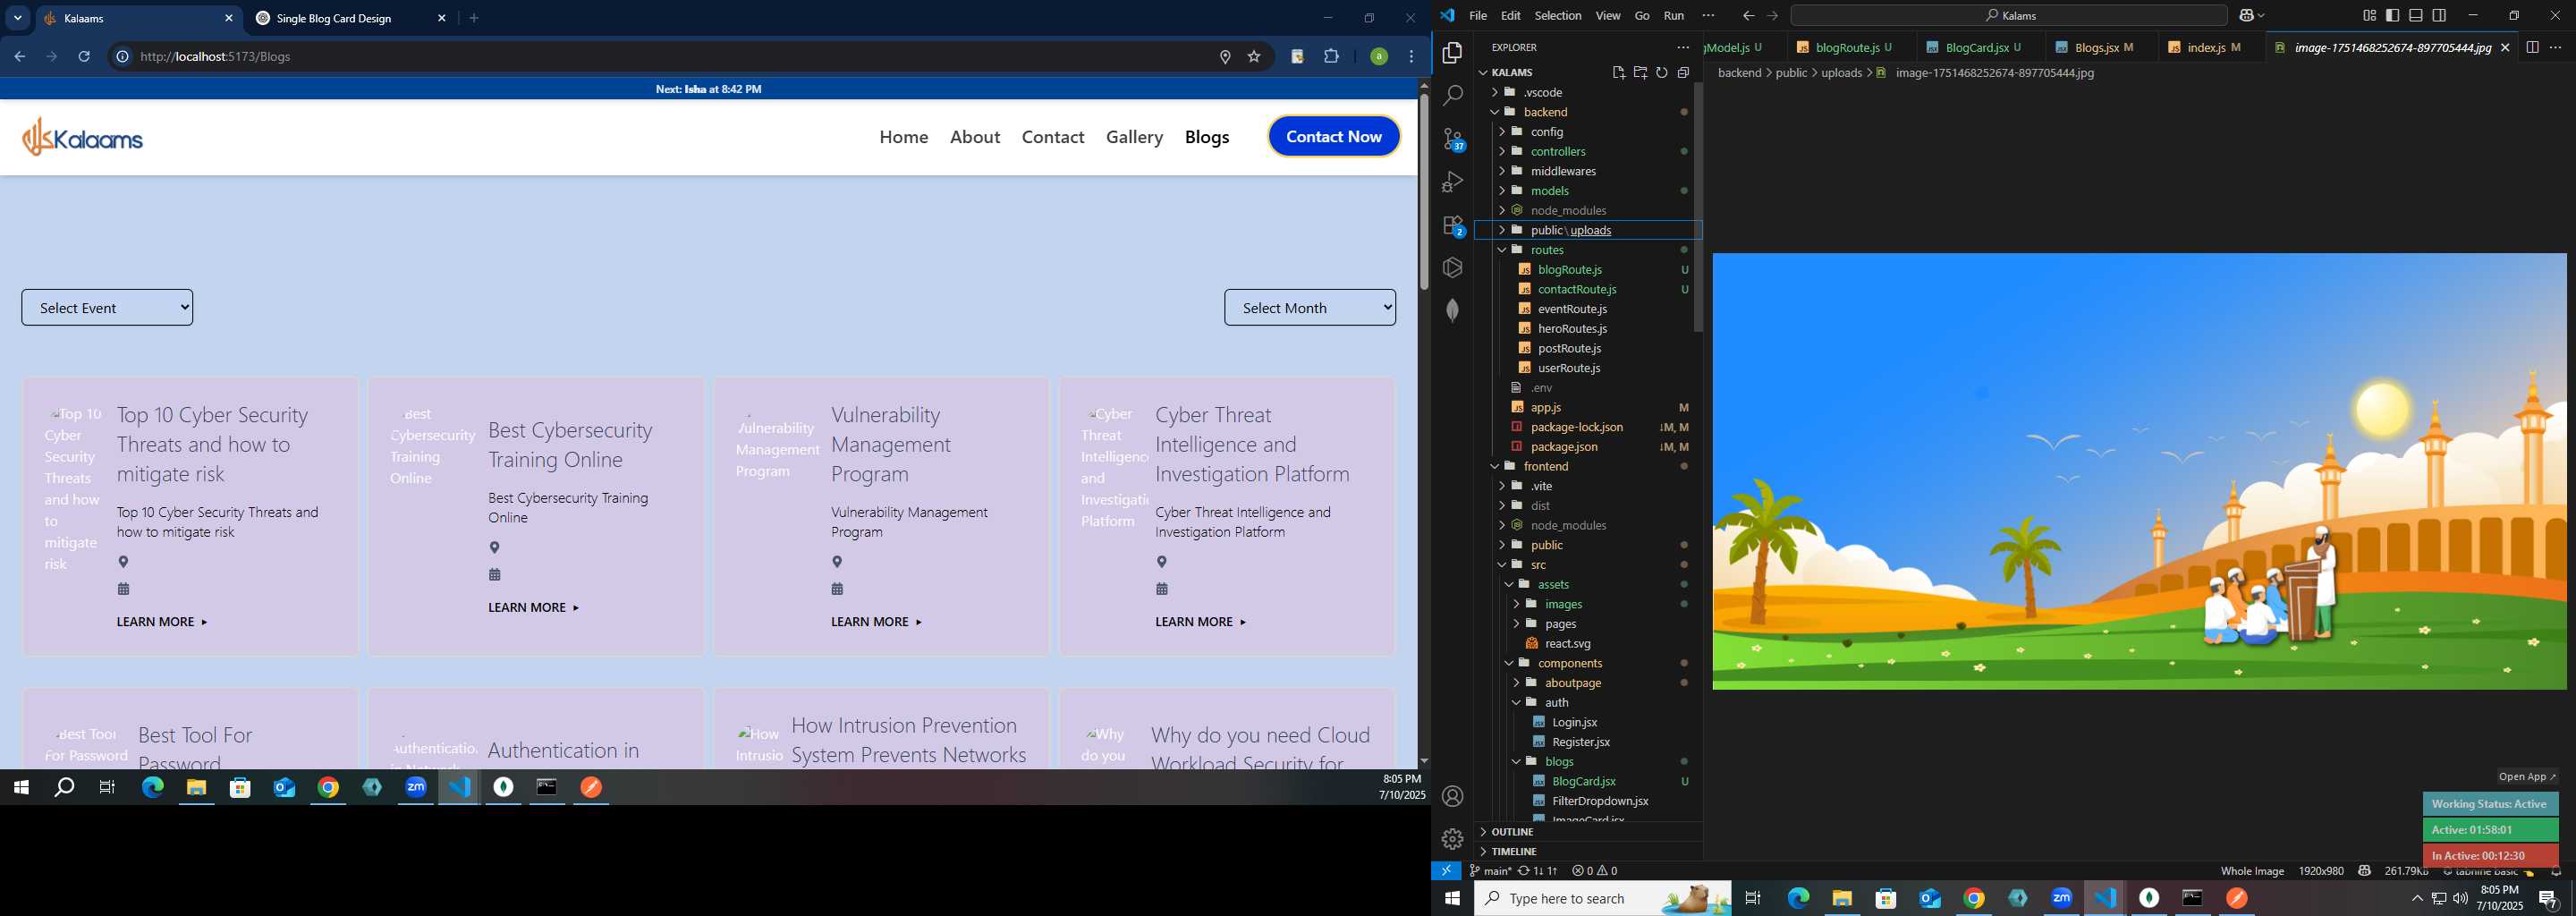
Task: Open the browser extensions puzzle icon
Action: [1331, 56]
